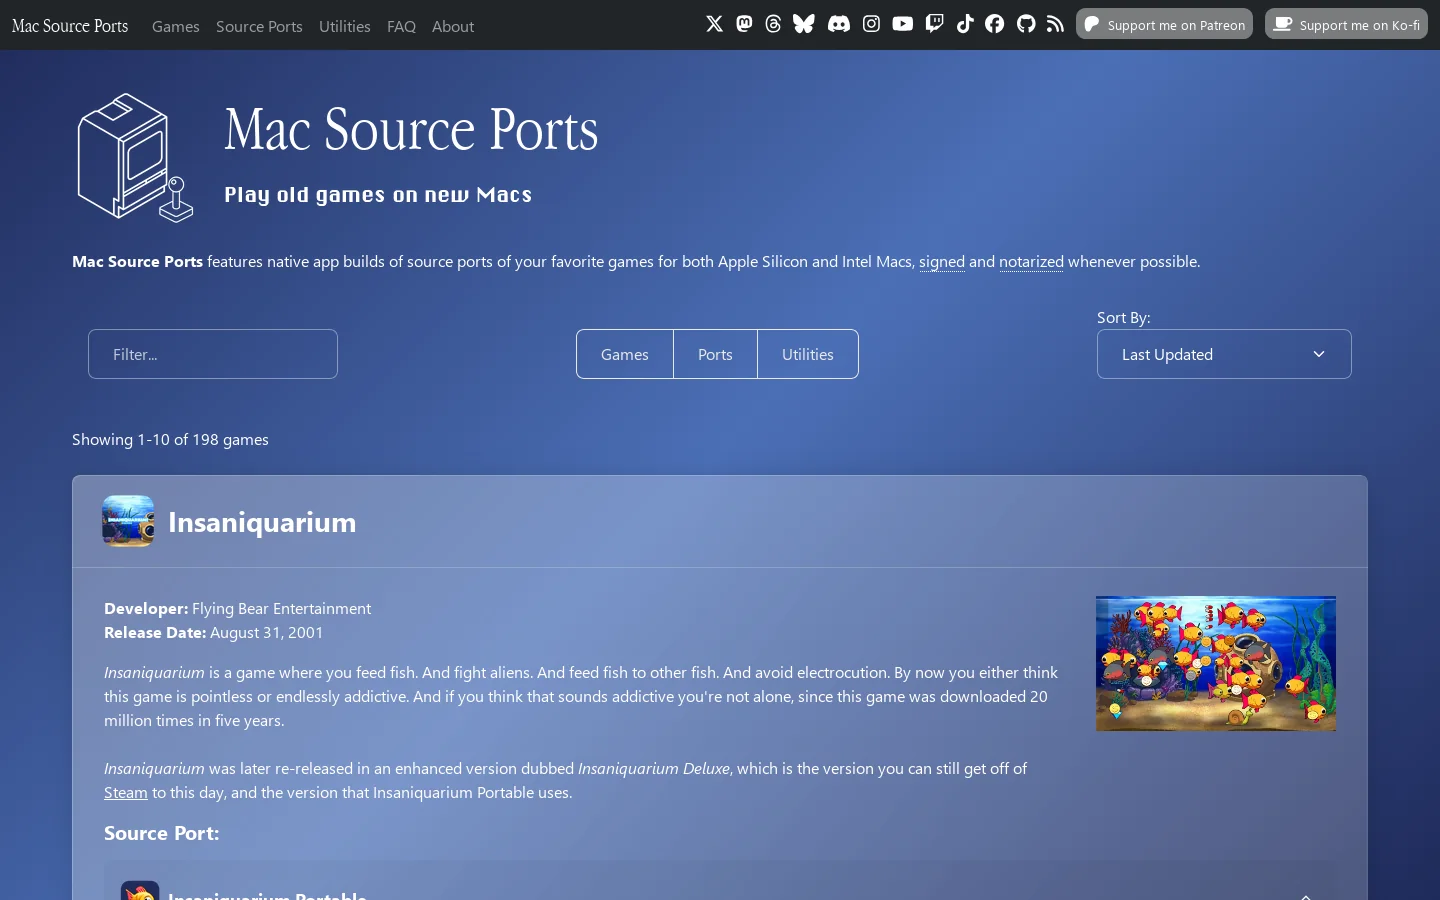
Task: Open the About navbar item
Action: (453, 26)
